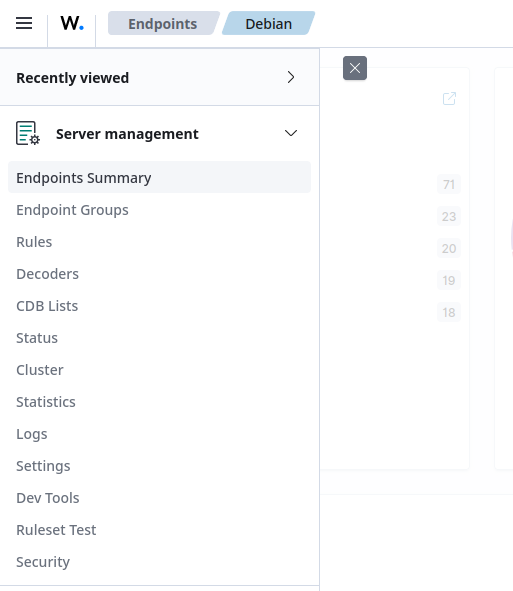Click the badge showing 23
The height and width of the screenshot is (591, 513).
click(449, 216)
